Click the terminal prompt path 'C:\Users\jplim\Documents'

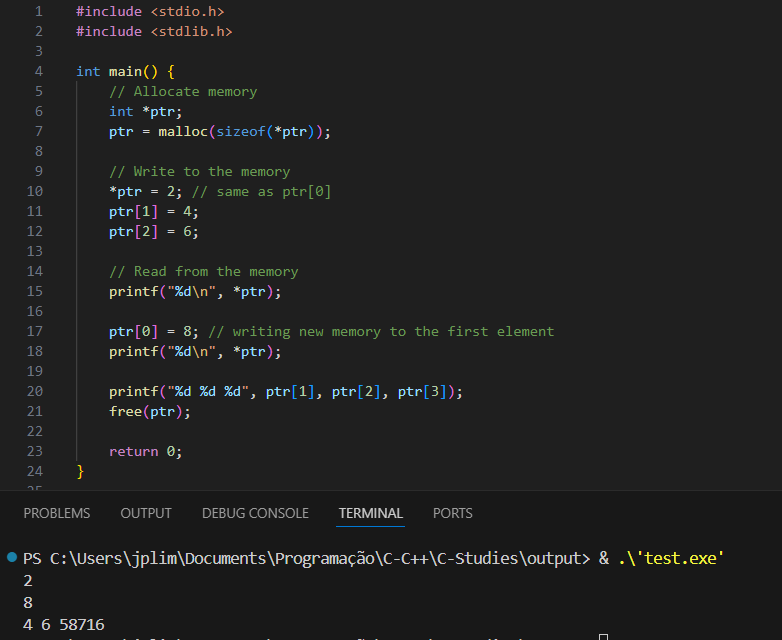tap(161, 558)
